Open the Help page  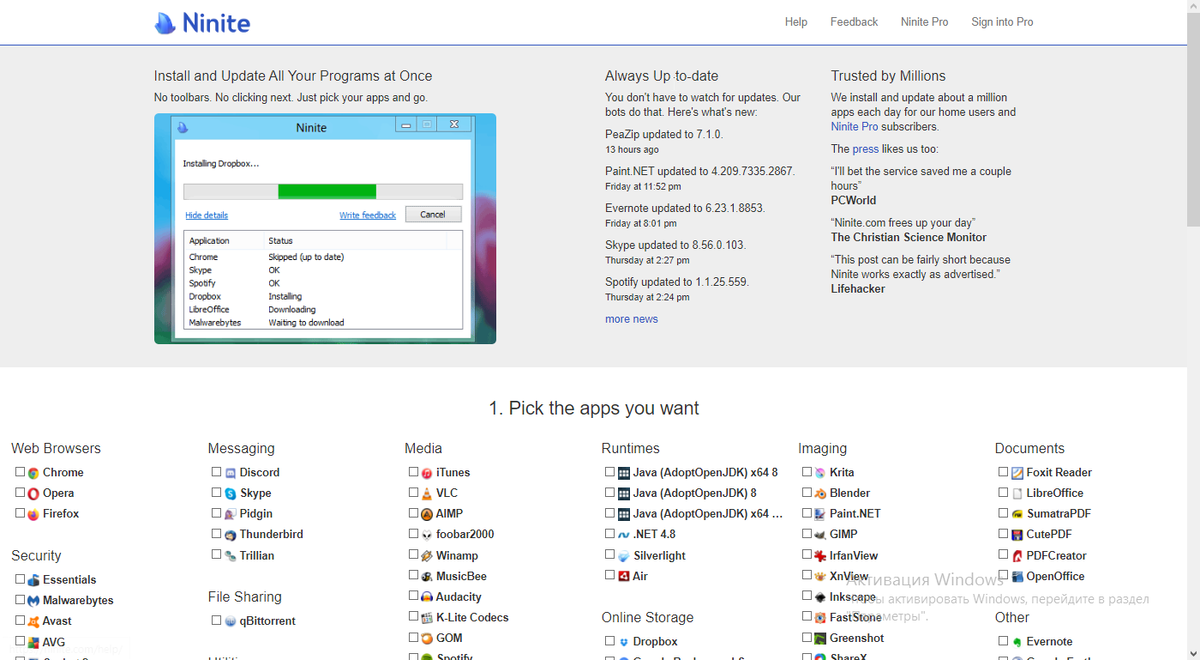pos(796,22)
